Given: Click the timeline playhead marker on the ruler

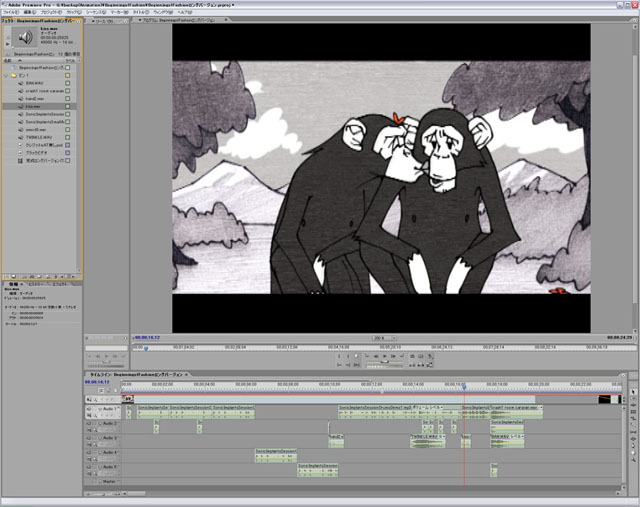Looking at the screenshot, I should [464, 387].
